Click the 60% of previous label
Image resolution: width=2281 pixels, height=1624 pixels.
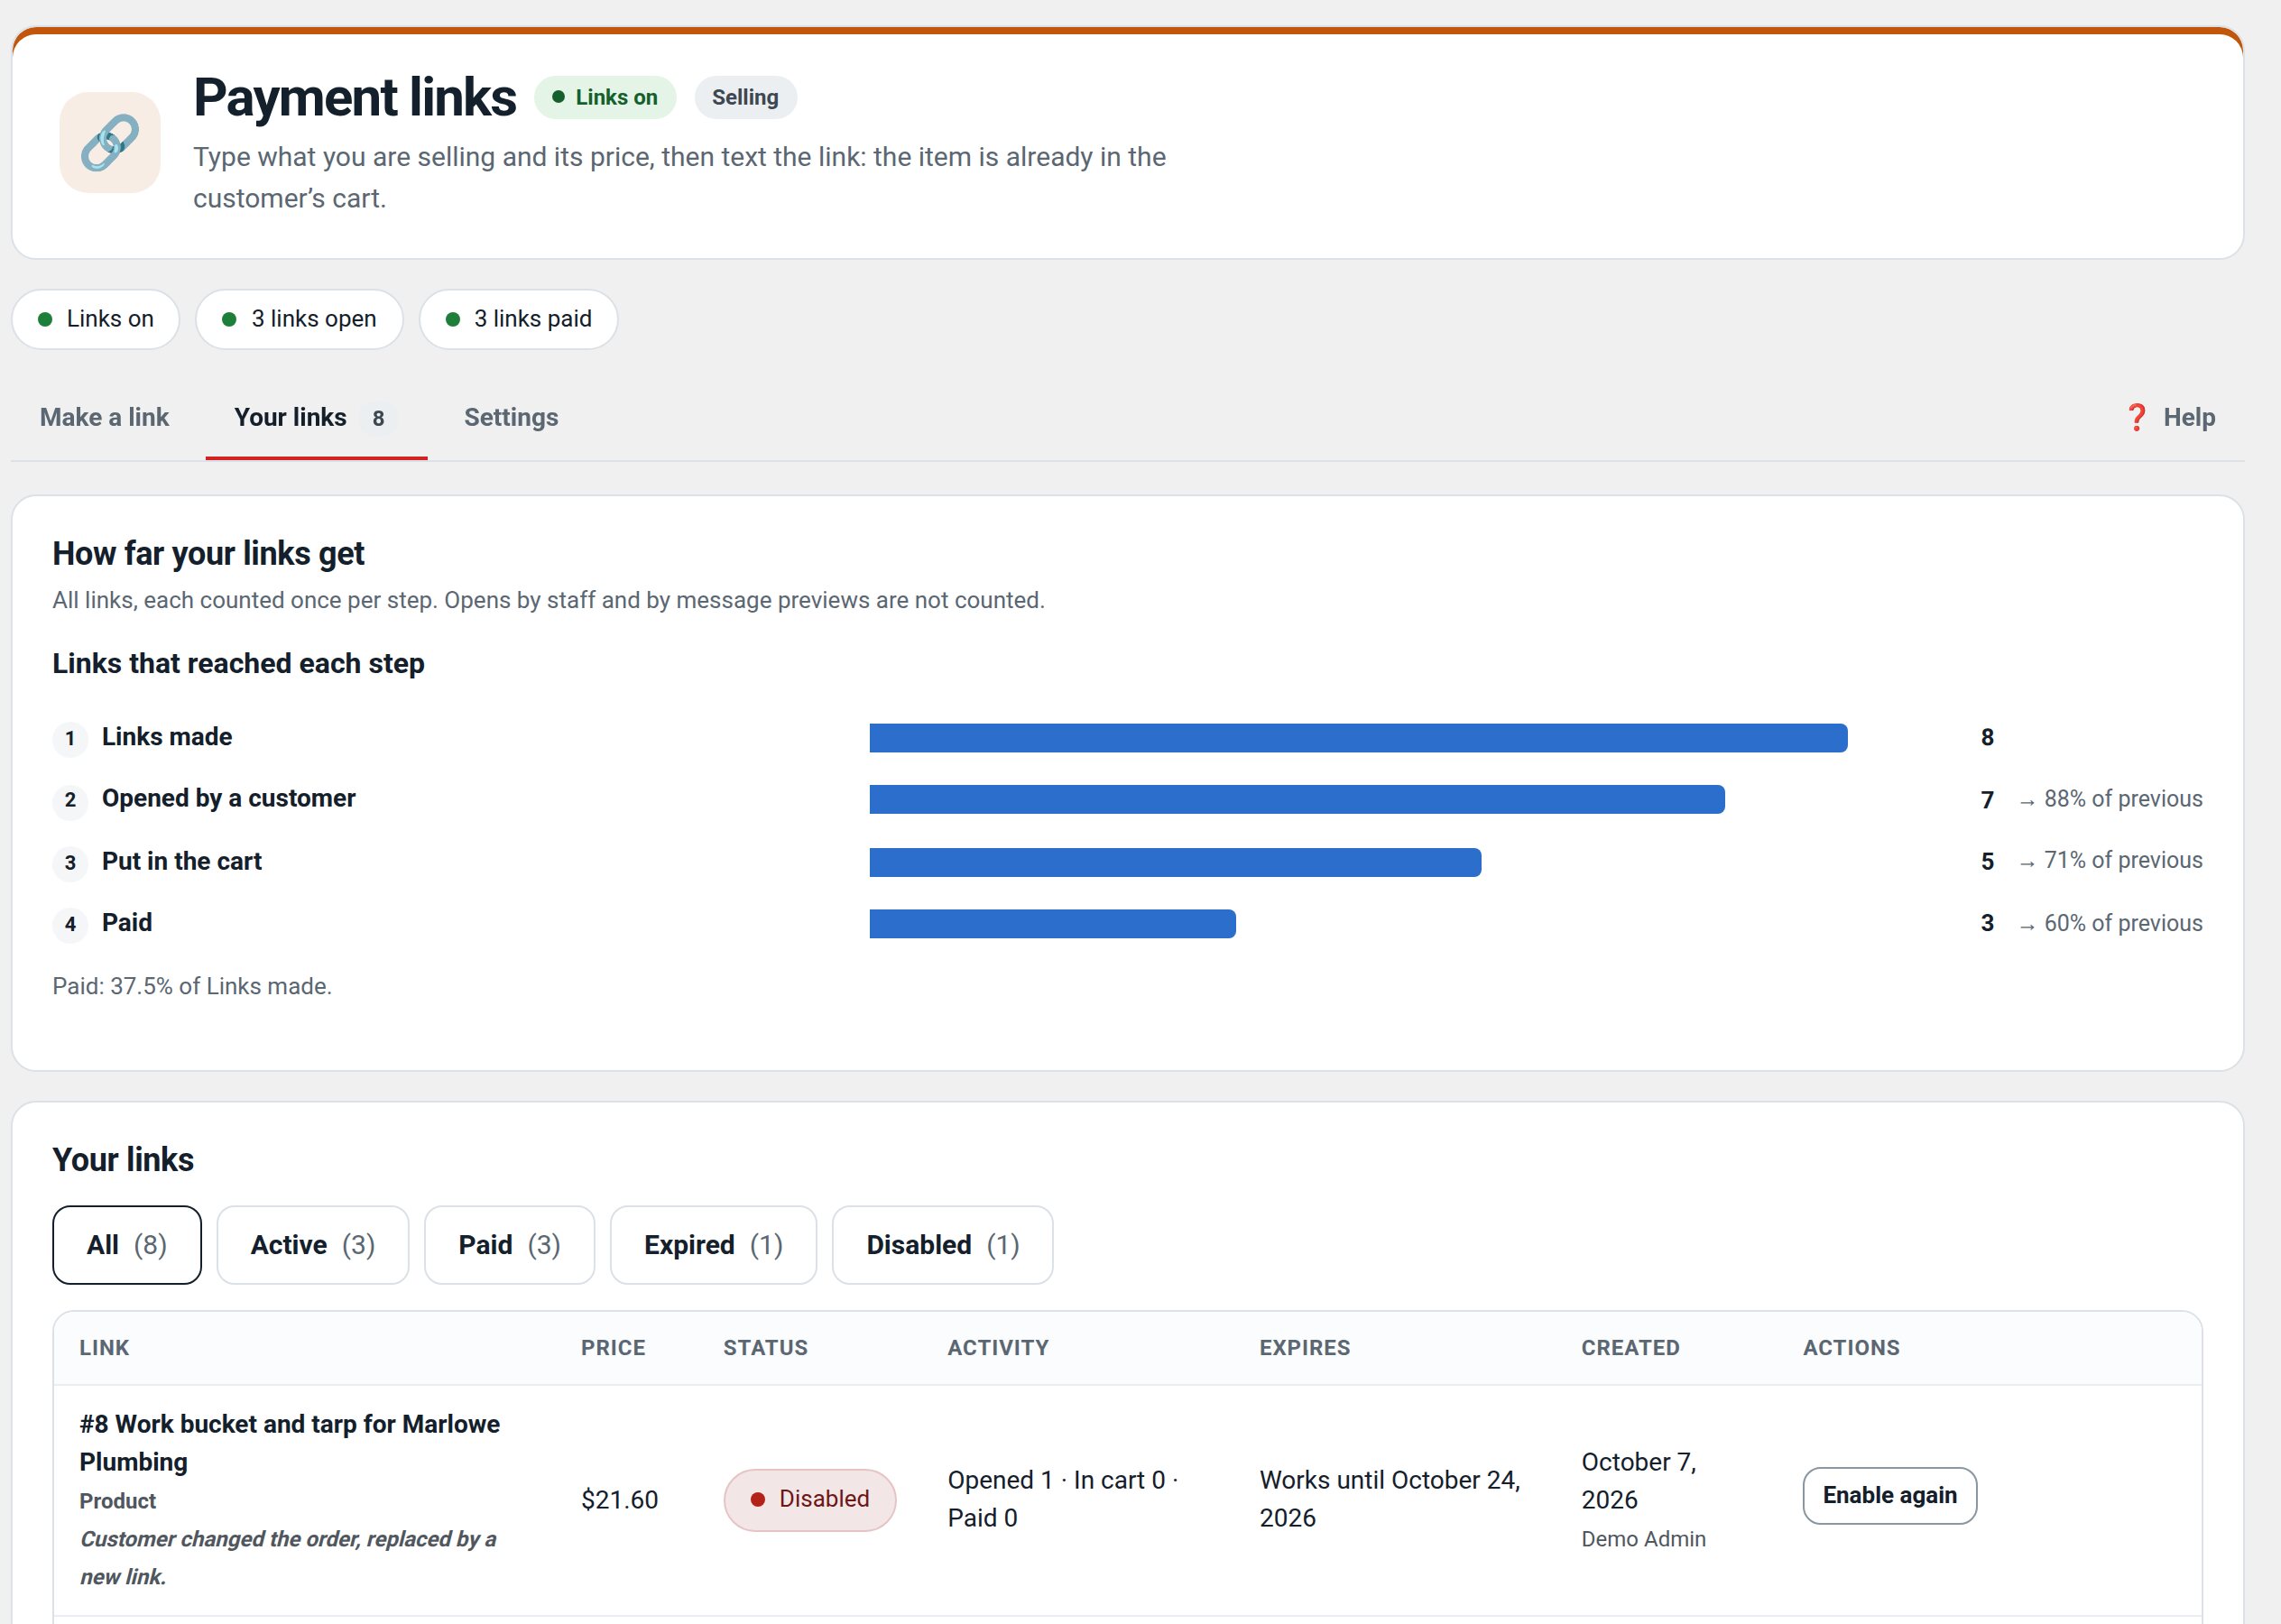click(x=2122, y=923)
